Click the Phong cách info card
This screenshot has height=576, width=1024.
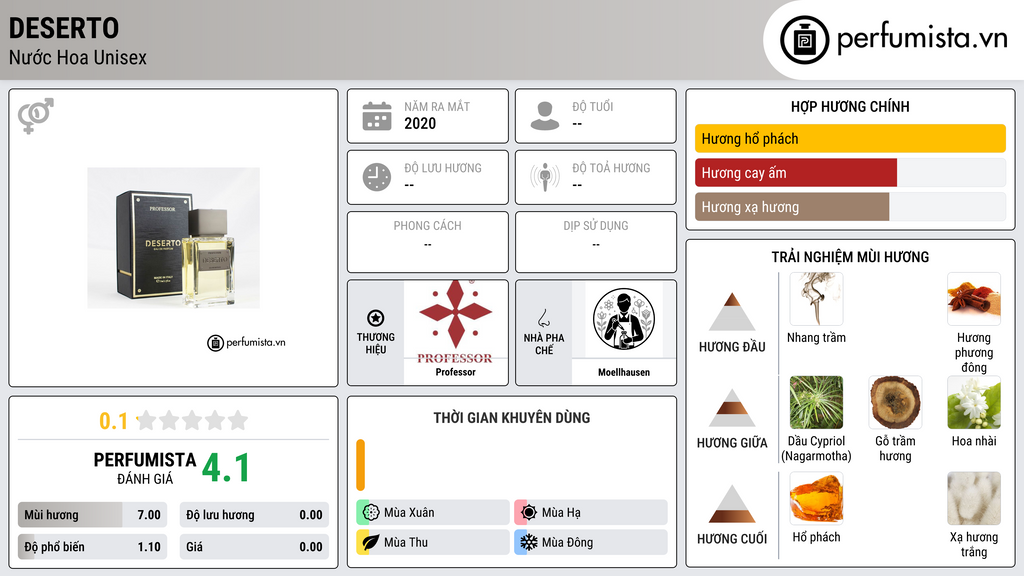[x=428, y=242]
